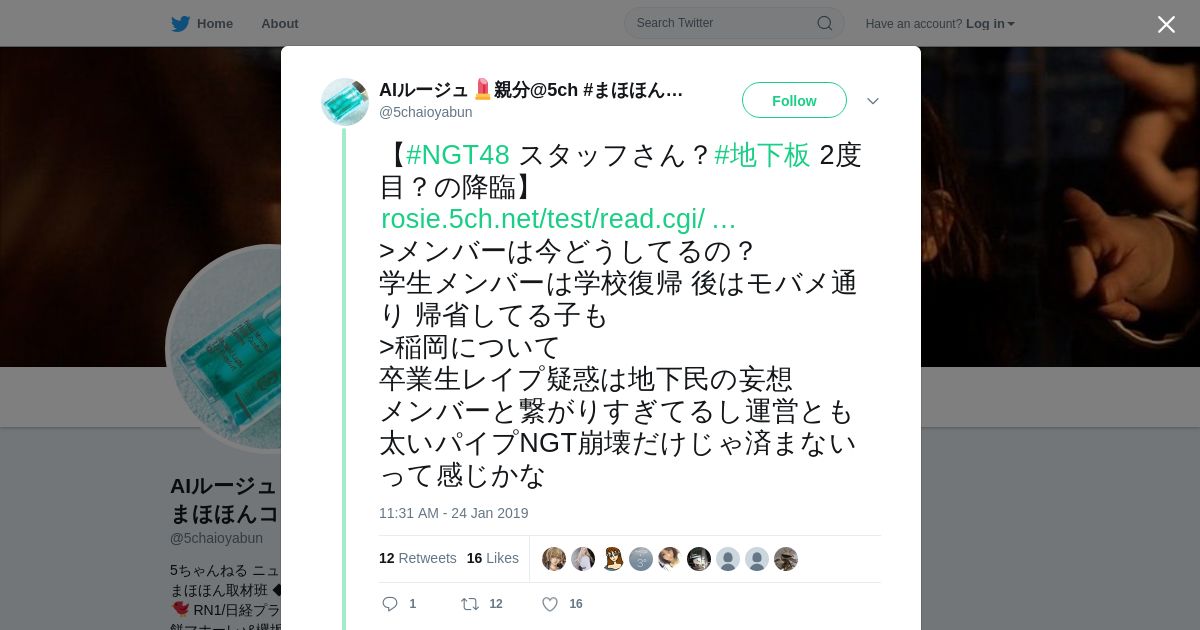Click the Twitter bird Home icon
The height and width of the screenshot is (630, 1200).
tap(180, 24)
